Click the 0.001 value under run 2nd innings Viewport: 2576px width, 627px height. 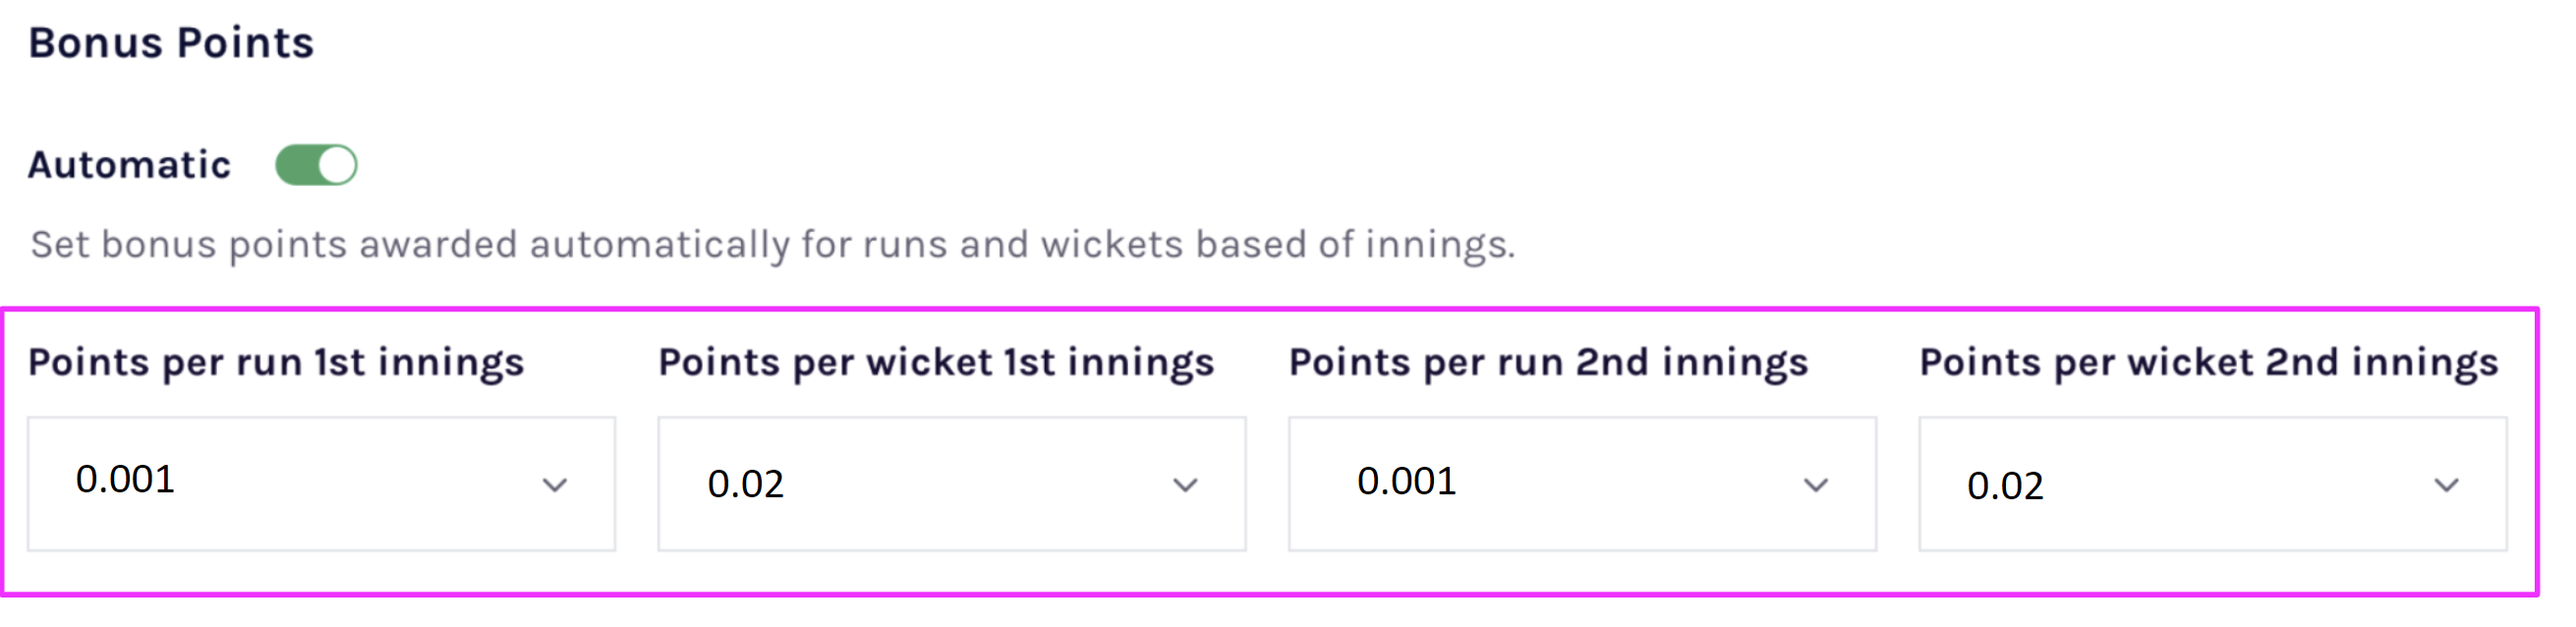coord(1406,481)
